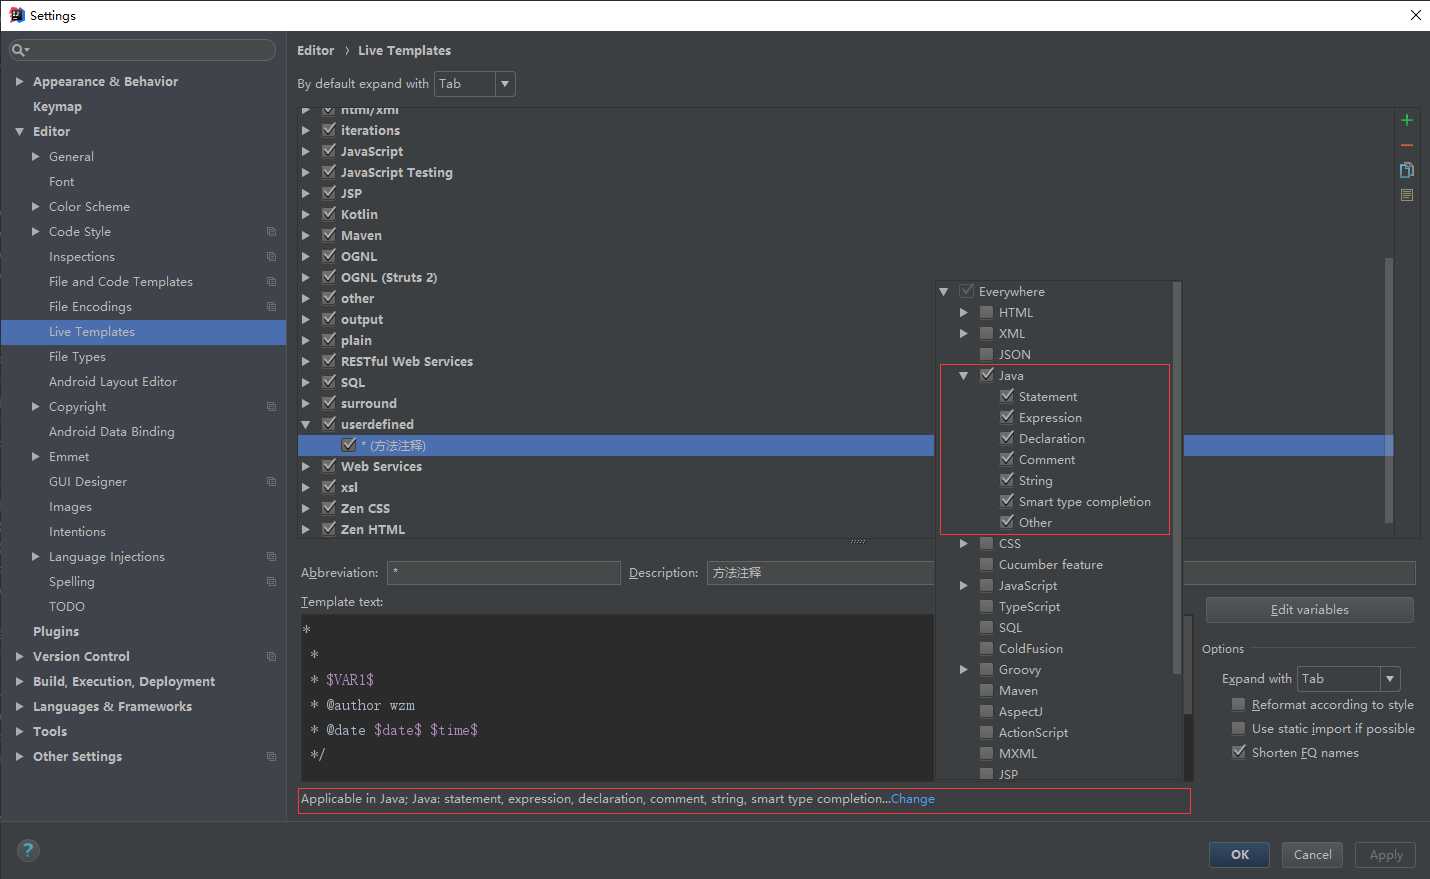This screenshot has width=1430, height=879.
Task: Click inside the Template text editor
Action: click(616, 698)
